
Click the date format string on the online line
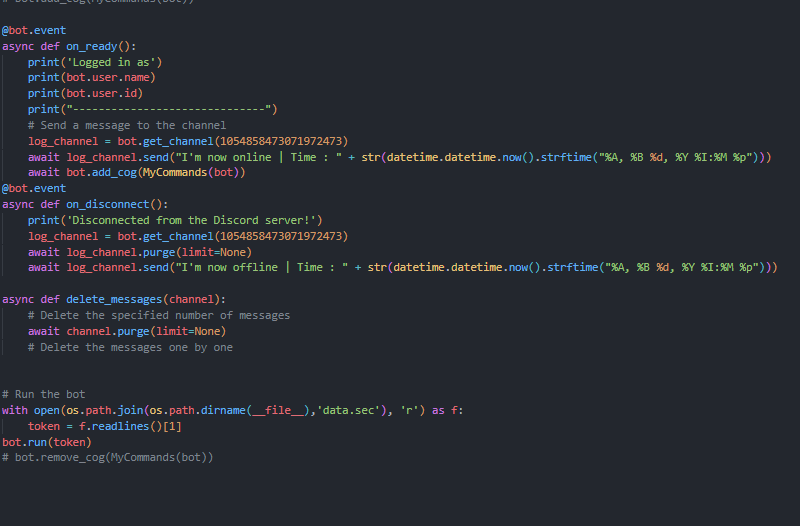[678, 157]
